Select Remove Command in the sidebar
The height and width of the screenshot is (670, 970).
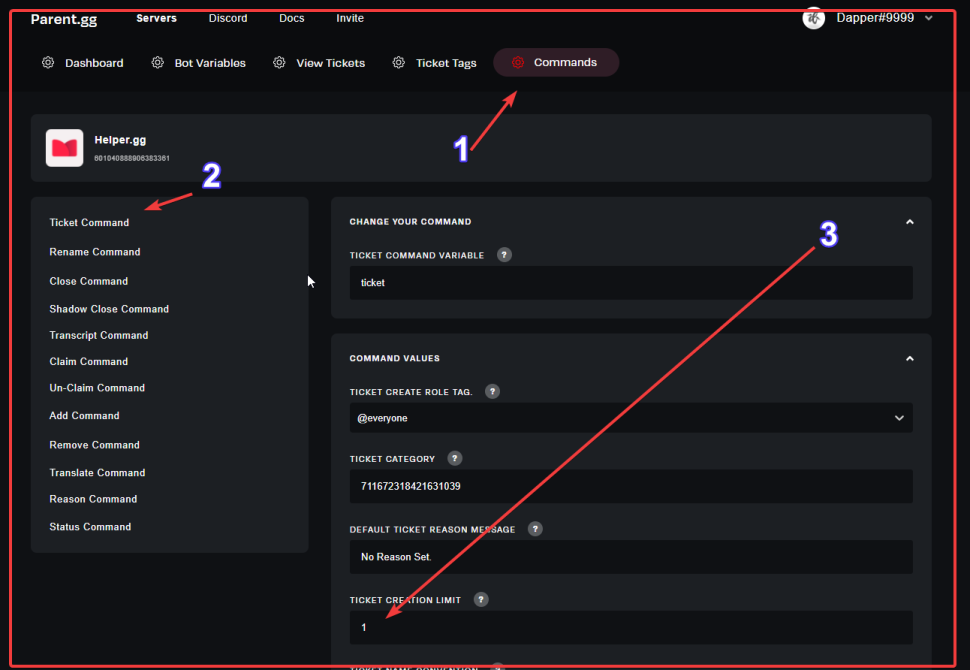click(x=95, y=445)
